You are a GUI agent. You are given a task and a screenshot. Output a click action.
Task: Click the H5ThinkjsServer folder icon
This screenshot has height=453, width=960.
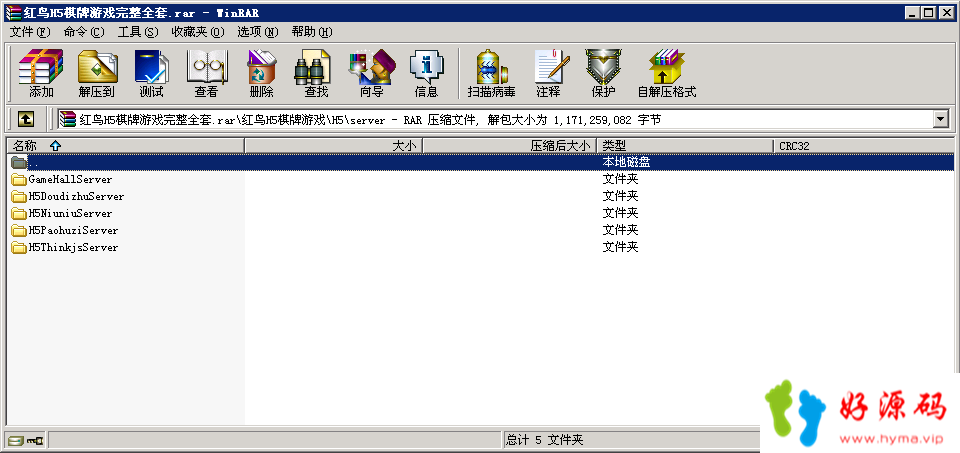pos(19,248)
